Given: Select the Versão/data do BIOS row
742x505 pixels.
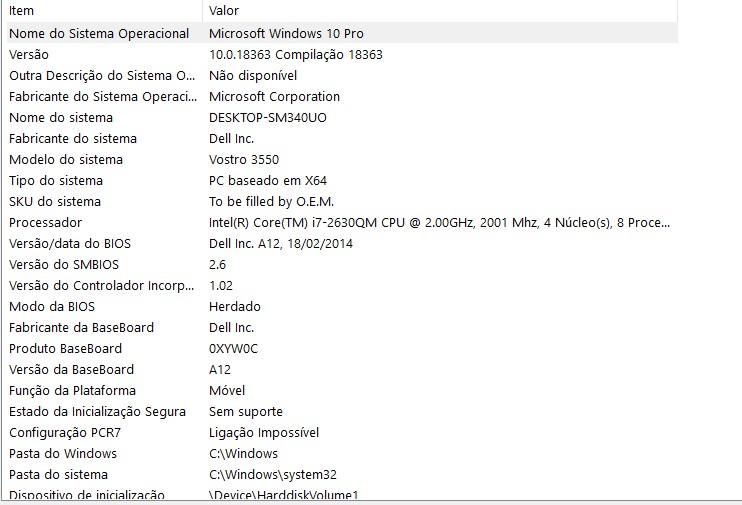Looking at the screenshot, I should pos(342,244).
